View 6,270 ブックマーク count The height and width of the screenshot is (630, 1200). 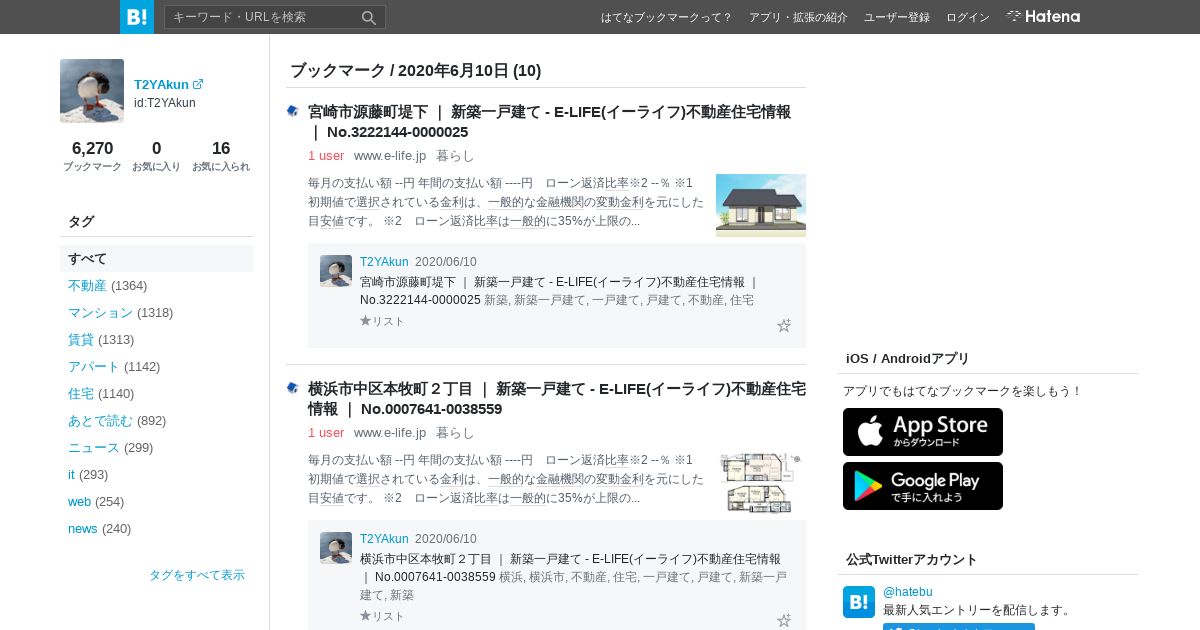(92, 156)
